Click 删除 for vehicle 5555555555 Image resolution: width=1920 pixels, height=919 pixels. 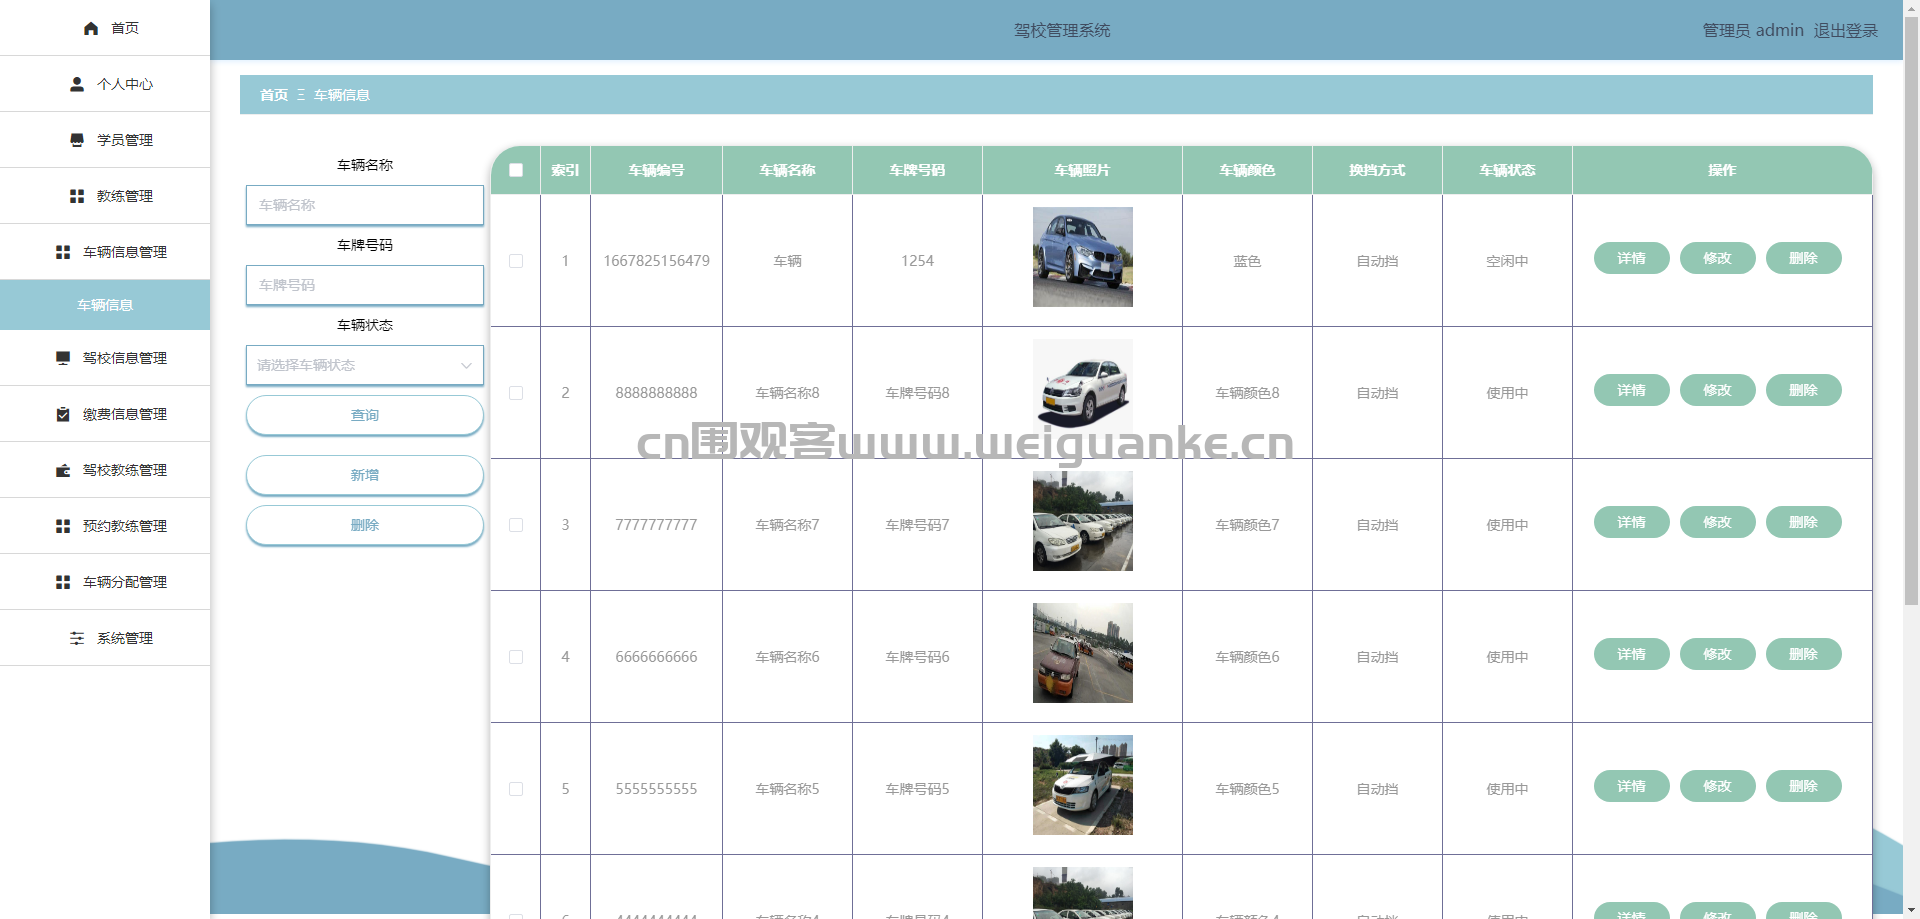click(1803, 786)
